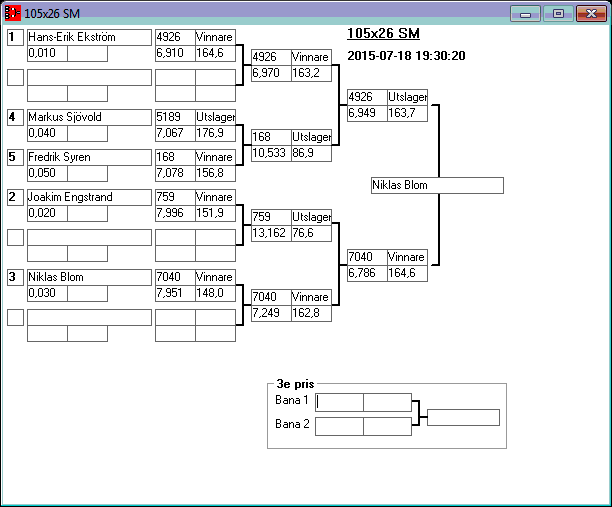Click the Joakim Engstrand name field
Viewport: 612px width, 507px height.
coord(88,197)
